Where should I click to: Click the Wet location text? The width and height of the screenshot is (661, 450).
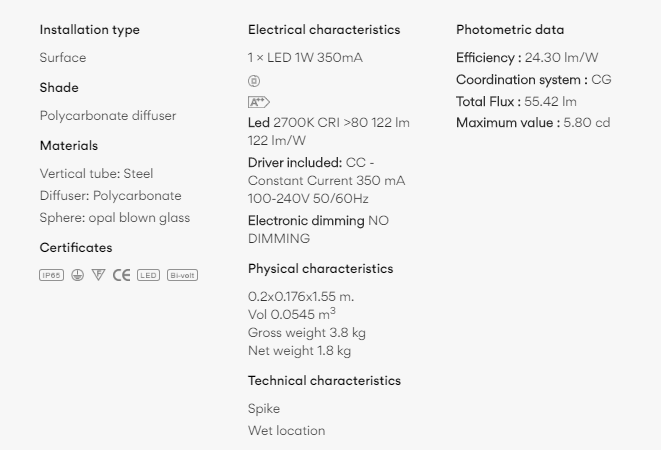(286, 431)
